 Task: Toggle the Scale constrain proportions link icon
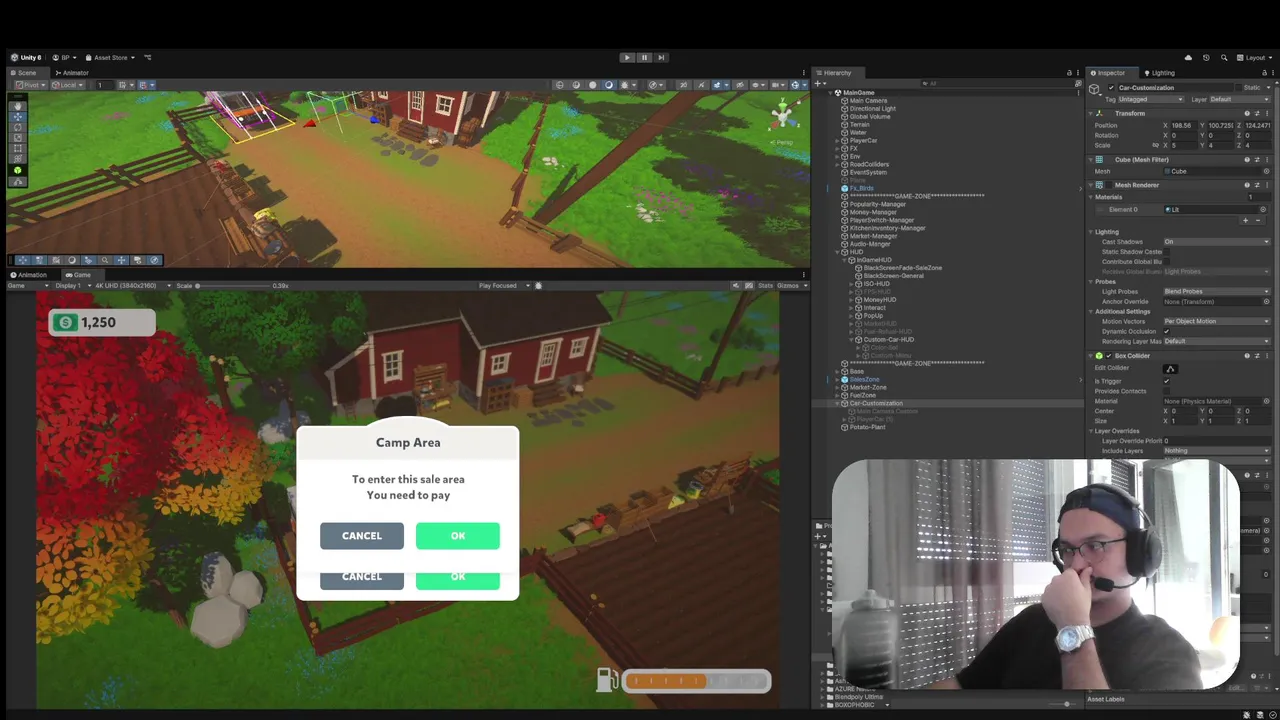pos(1155,146)
